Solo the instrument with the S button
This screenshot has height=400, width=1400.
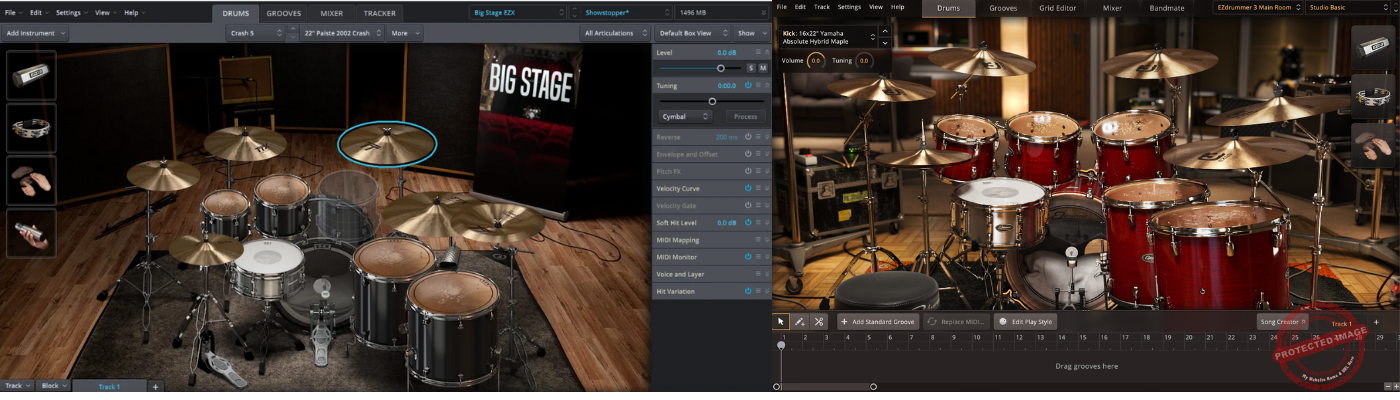point(750,68)
